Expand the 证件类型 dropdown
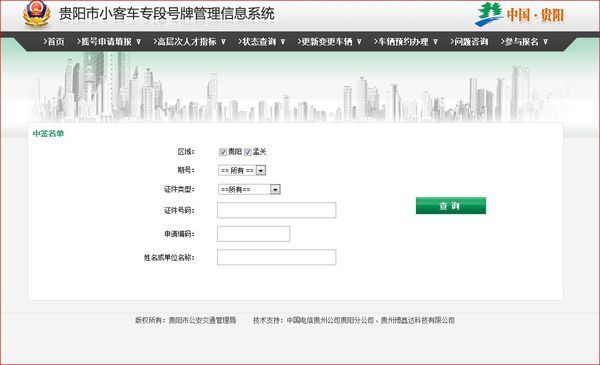This screenshot has height=365, width=600. pyautogui.click(x=249, y=189)
